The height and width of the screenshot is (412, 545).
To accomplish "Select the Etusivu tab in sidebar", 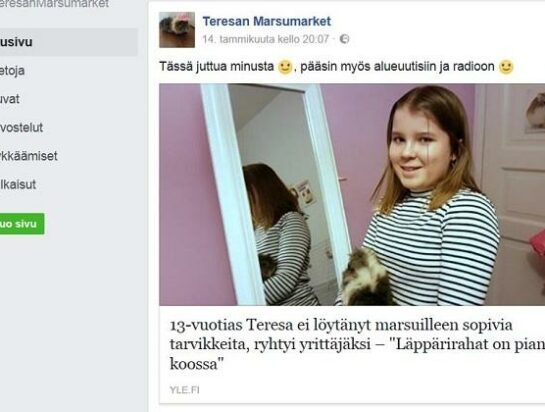I will 69,42.
